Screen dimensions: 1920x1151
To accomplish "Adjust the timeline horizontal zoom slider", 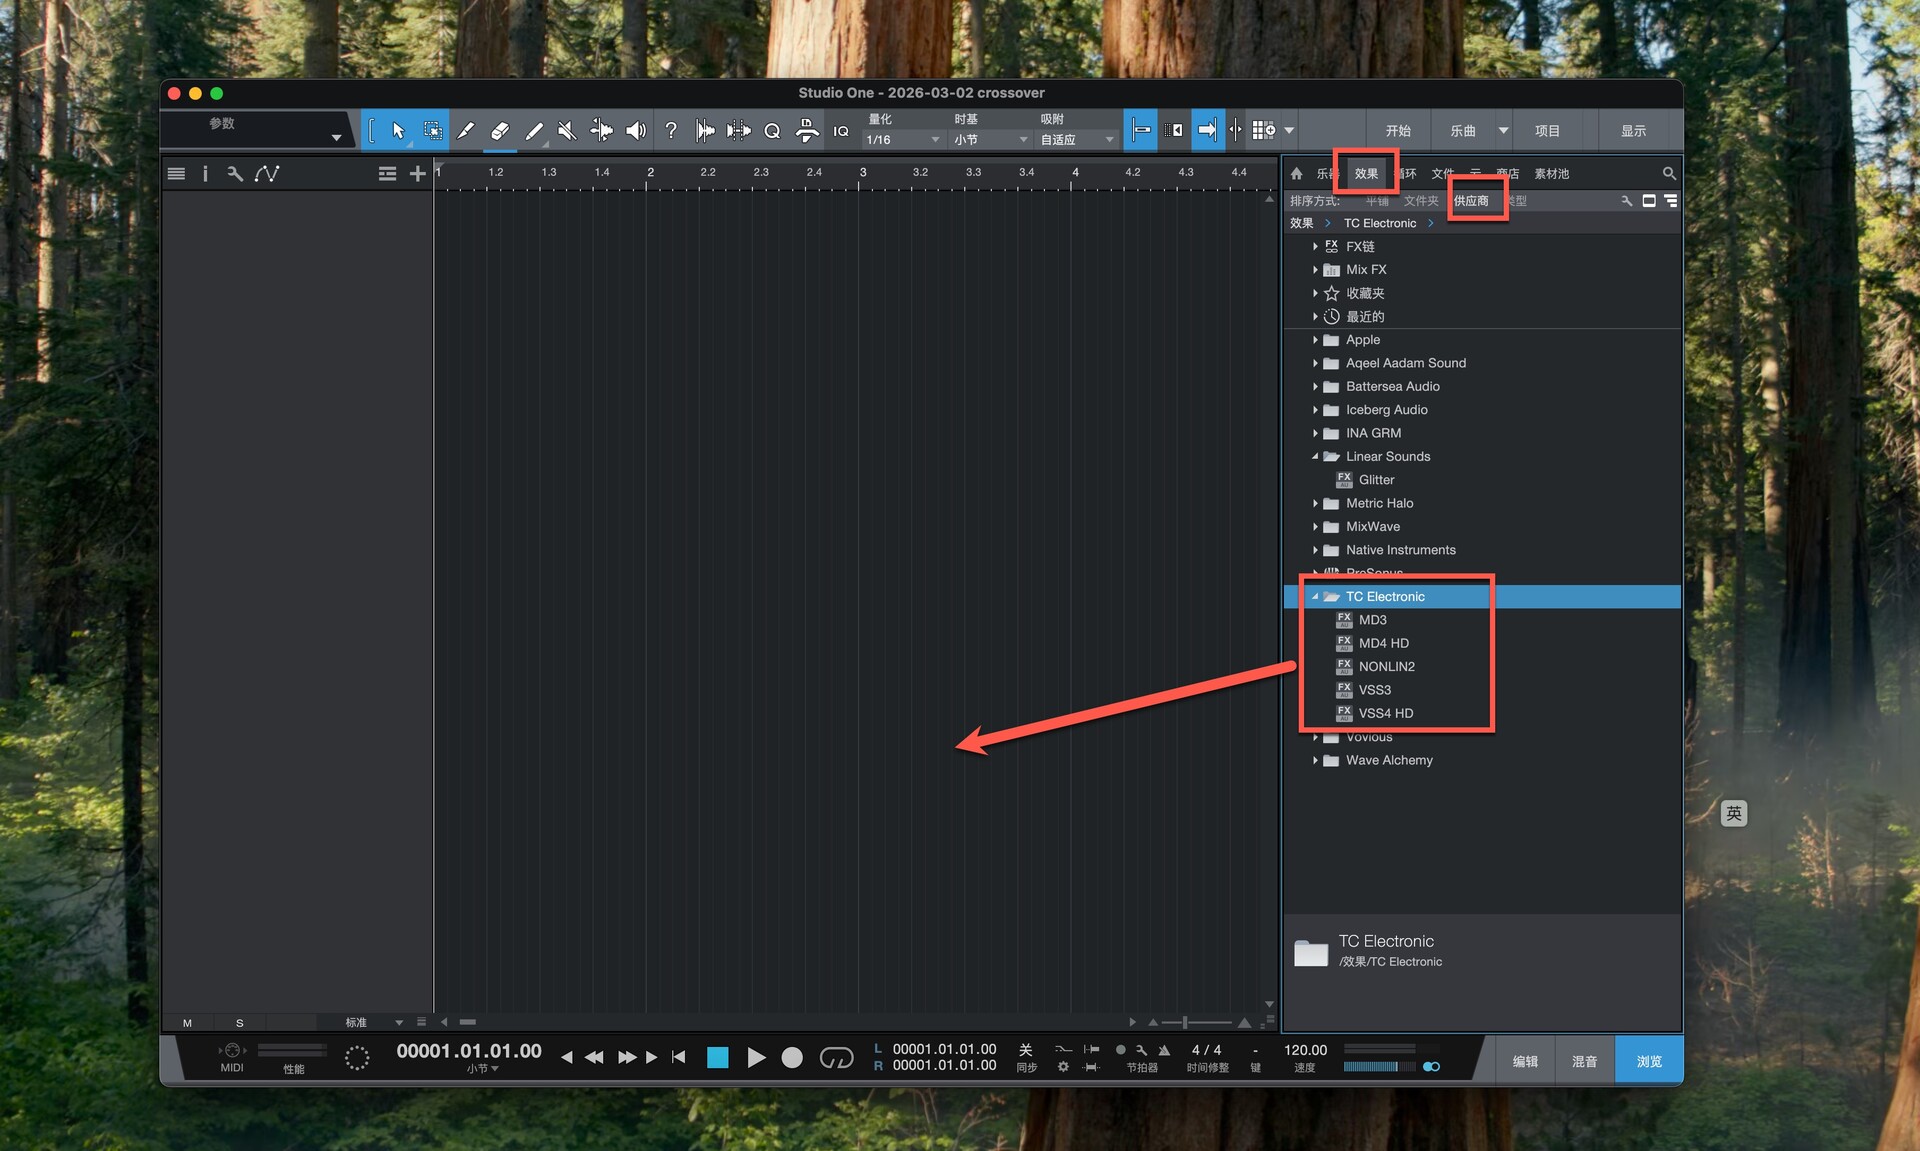I will 1185,1022.
